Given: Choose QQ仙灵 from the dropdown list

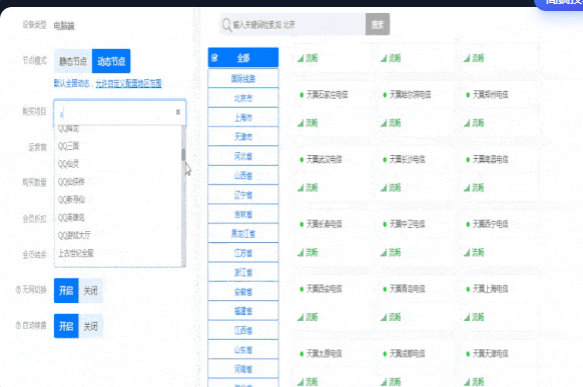Looking at the screenshot, I should coord(118,164).
